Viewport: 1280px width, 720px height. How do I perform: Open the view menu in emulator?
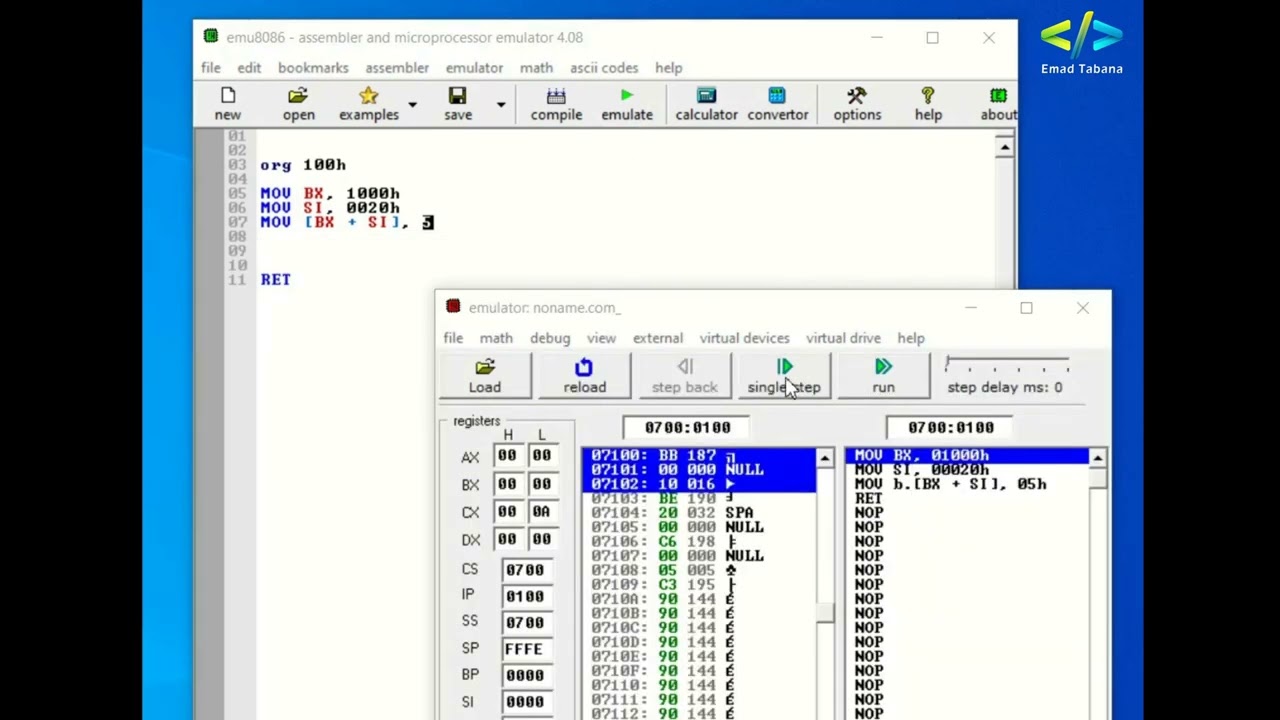[x=601, y=338]
